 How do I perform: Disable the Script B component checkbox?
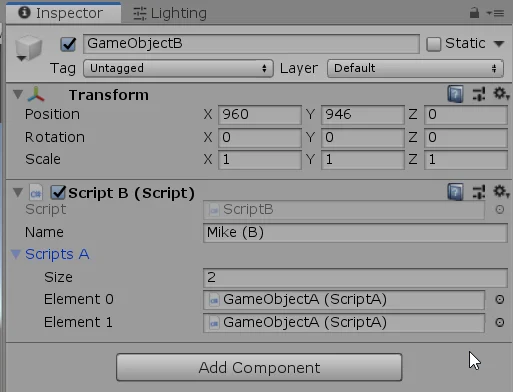coord(58,192)
